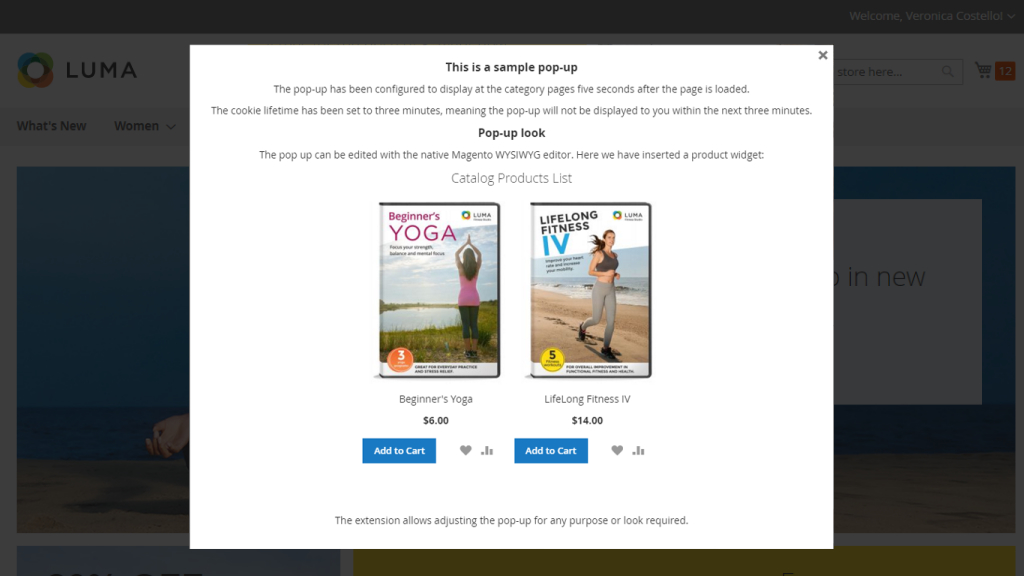Image resolution: width=1024 pixels, height=576 pixels.
Task: Add LifeLong Fitness IV to compare via chart icon
Action: [x=639, y=450]
